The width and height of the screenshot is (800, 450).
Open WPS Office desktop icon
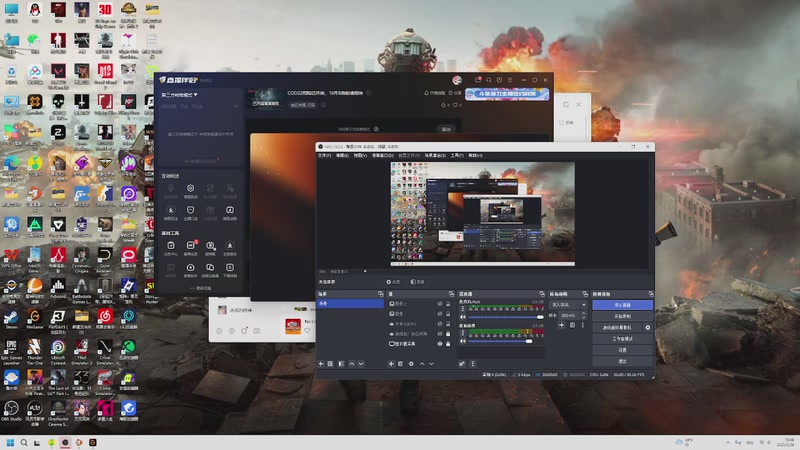tap(11, 258)
